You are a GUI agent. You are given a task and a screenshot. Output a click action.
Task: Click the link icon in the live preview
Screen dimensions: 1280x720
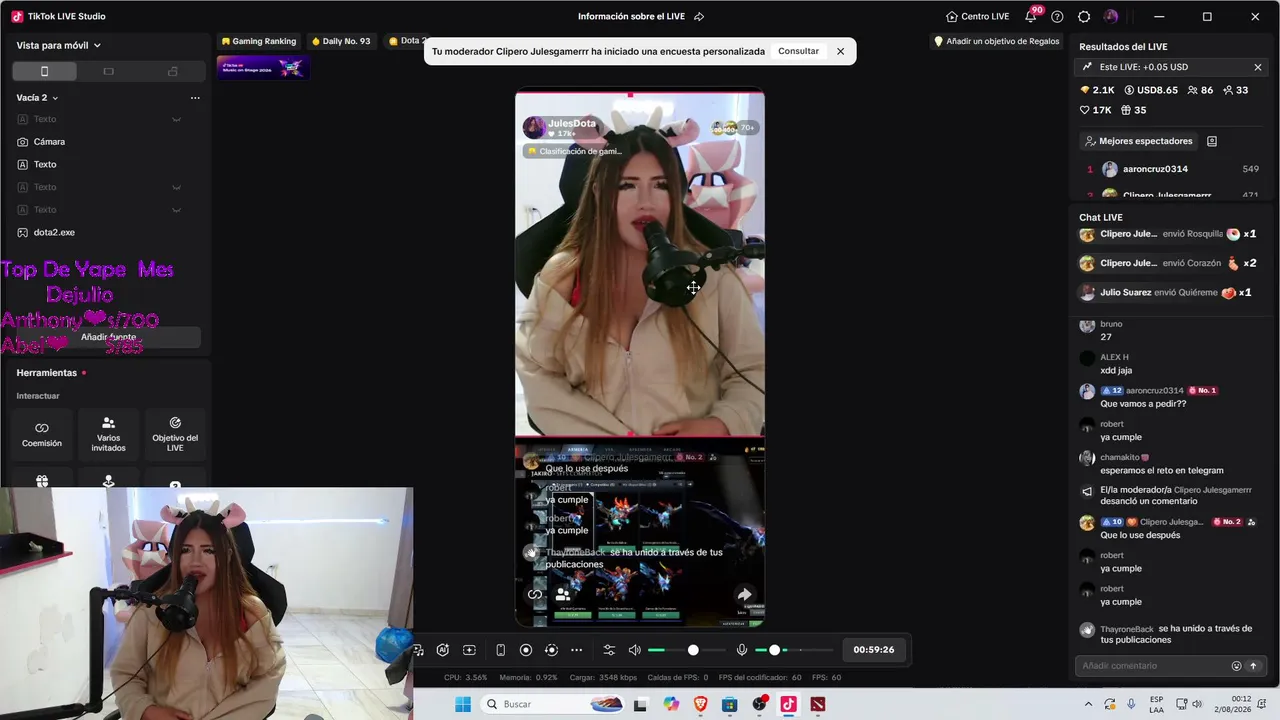point(535,594)
